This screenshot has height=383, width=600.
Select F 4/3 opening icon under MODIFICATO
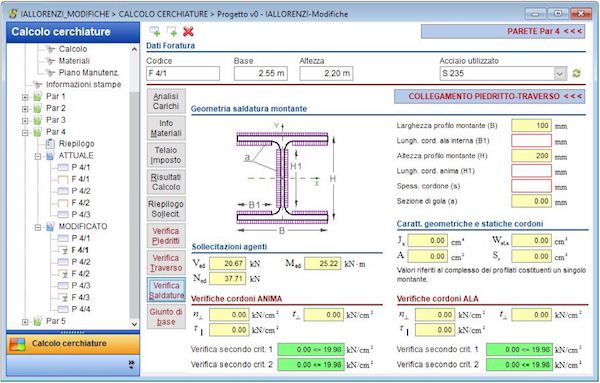pos(63,297)
